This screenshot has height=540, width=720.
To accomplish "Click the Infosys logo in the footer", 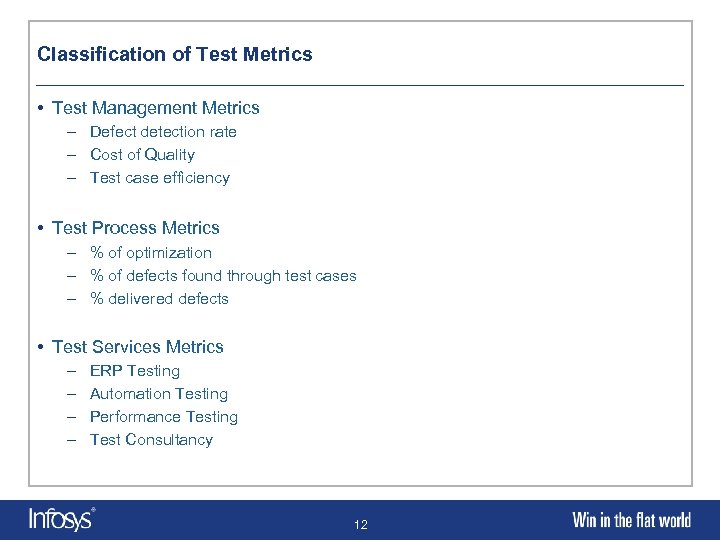I will pos(62,519).
